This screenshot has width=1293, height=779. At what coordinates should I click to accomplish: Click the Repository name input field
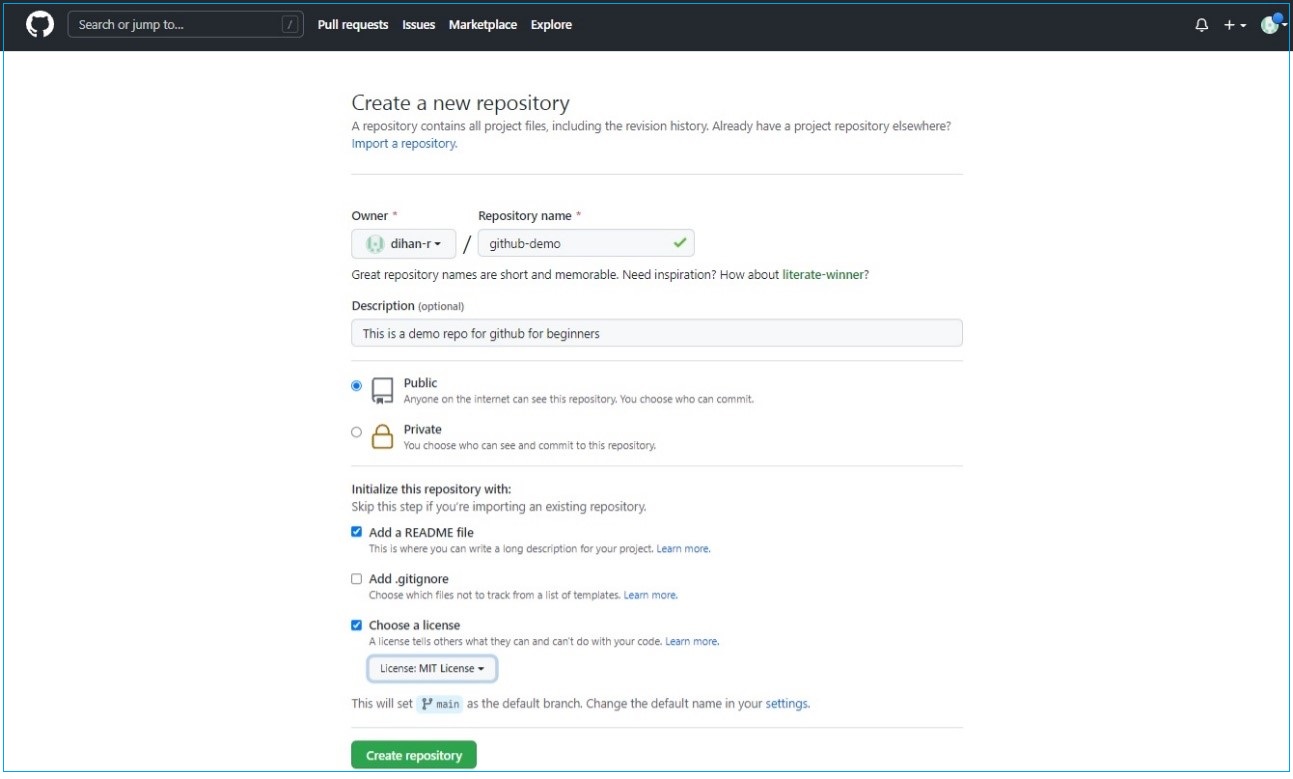(586, 243)
